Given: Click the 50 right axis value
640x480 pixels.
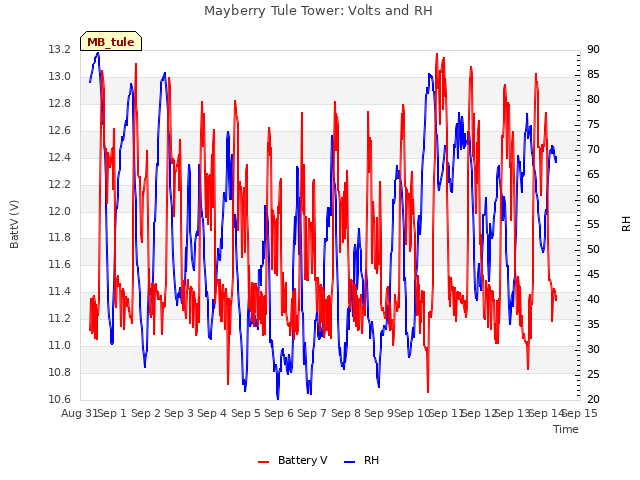Looking at the screenshot, I should coord(593,249).
